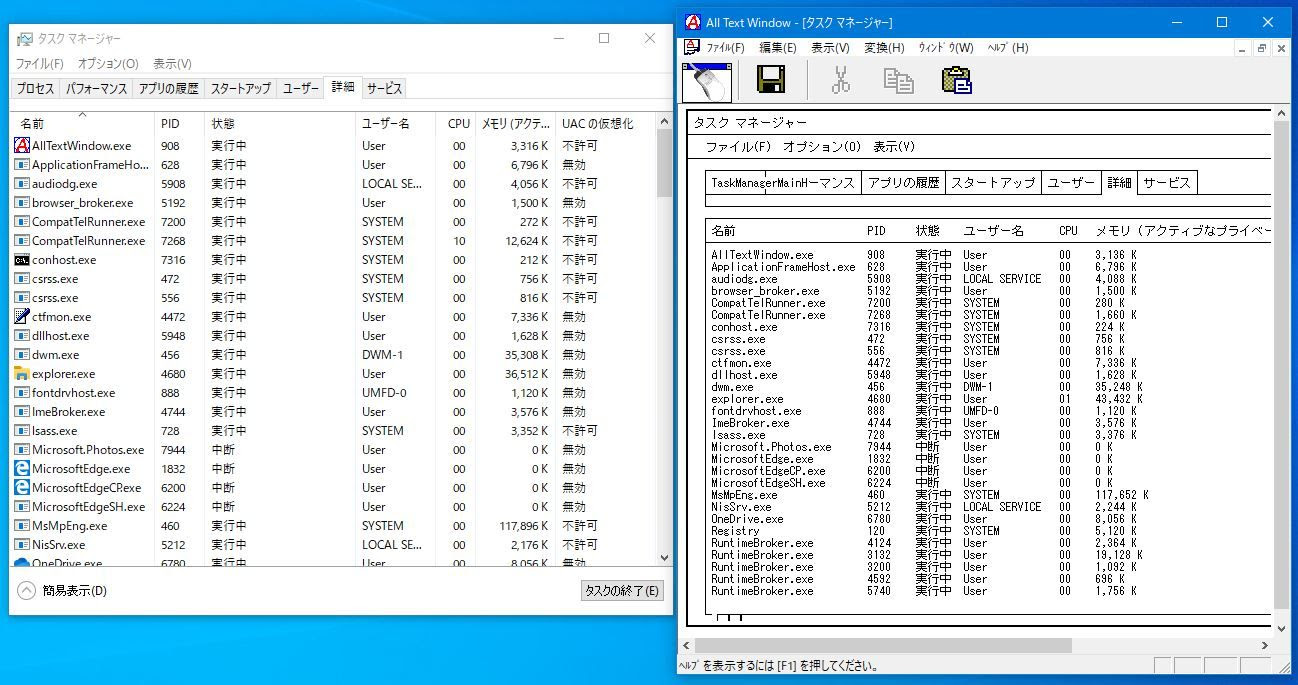Open the 編集(E) menu in All Text Window

point(778,47)
